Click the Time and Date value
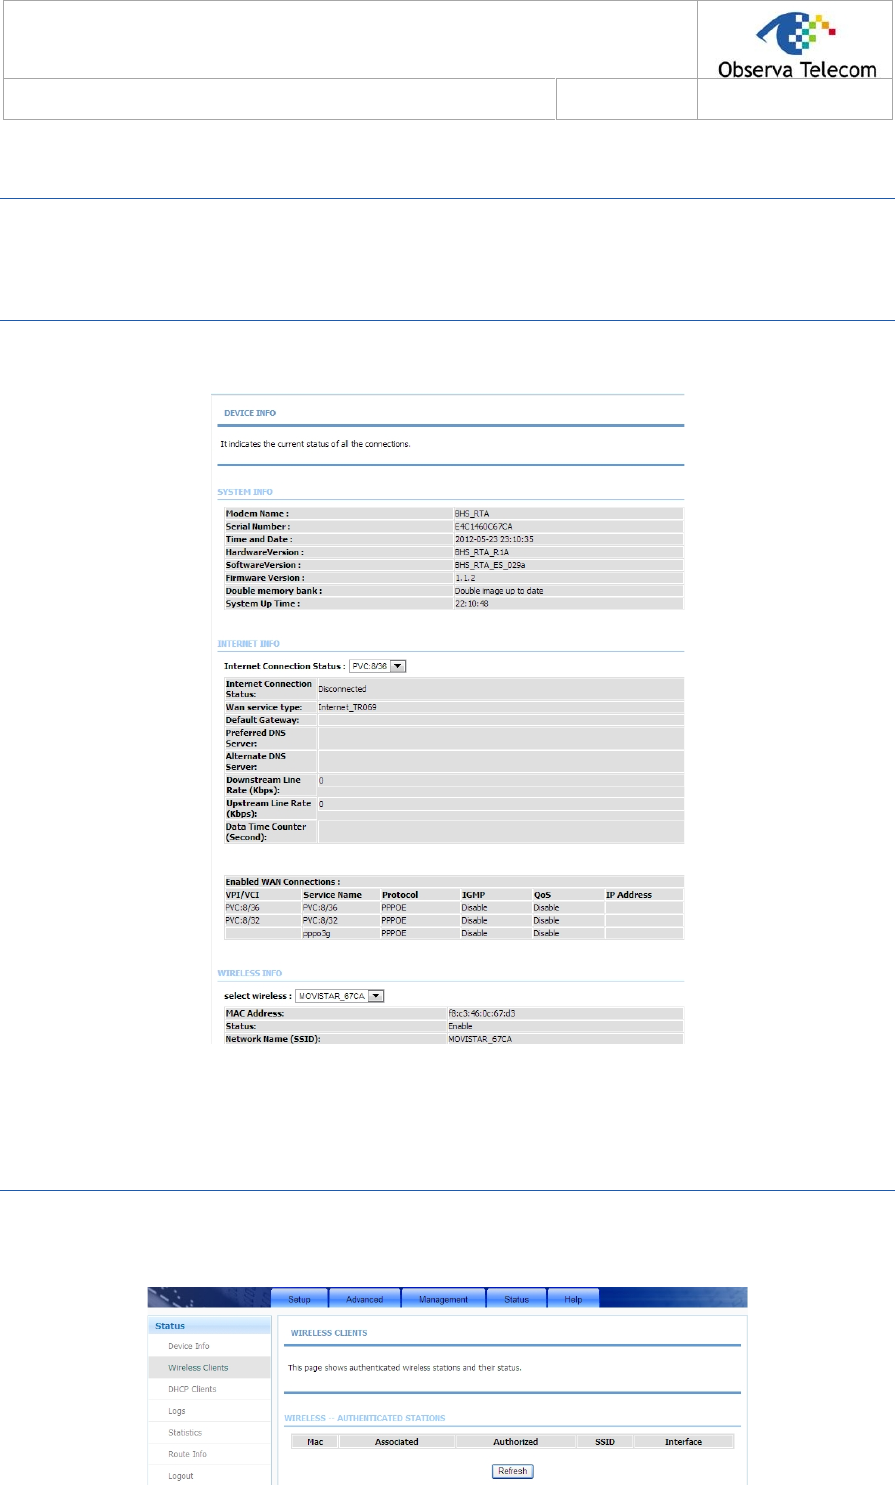This screenshot has width=895, height=1485. (494, 540)
